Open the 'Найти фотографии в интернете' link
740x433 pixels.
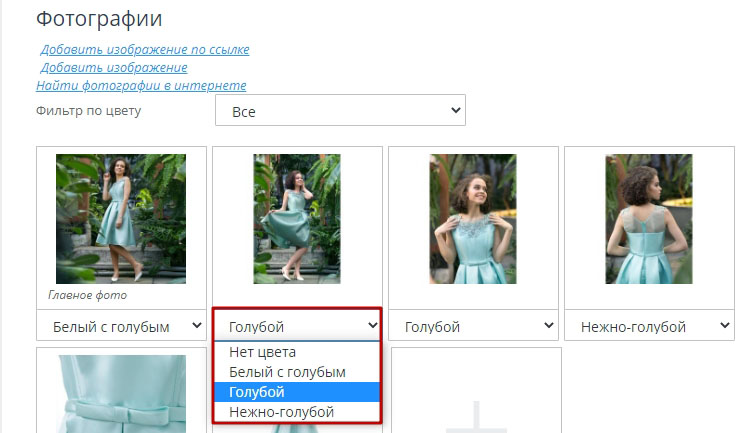141,86
